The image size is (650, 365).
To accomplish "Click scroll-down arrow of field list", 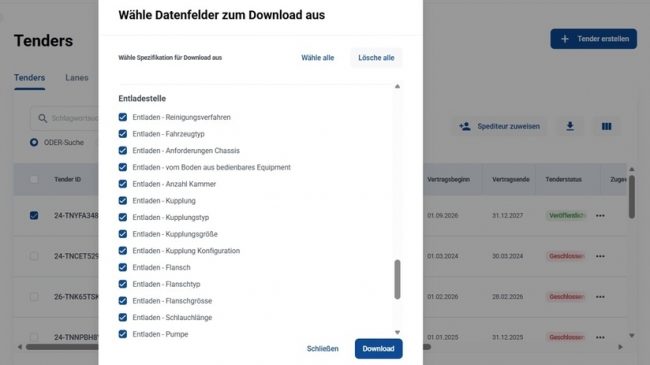I will click(397, 332).
